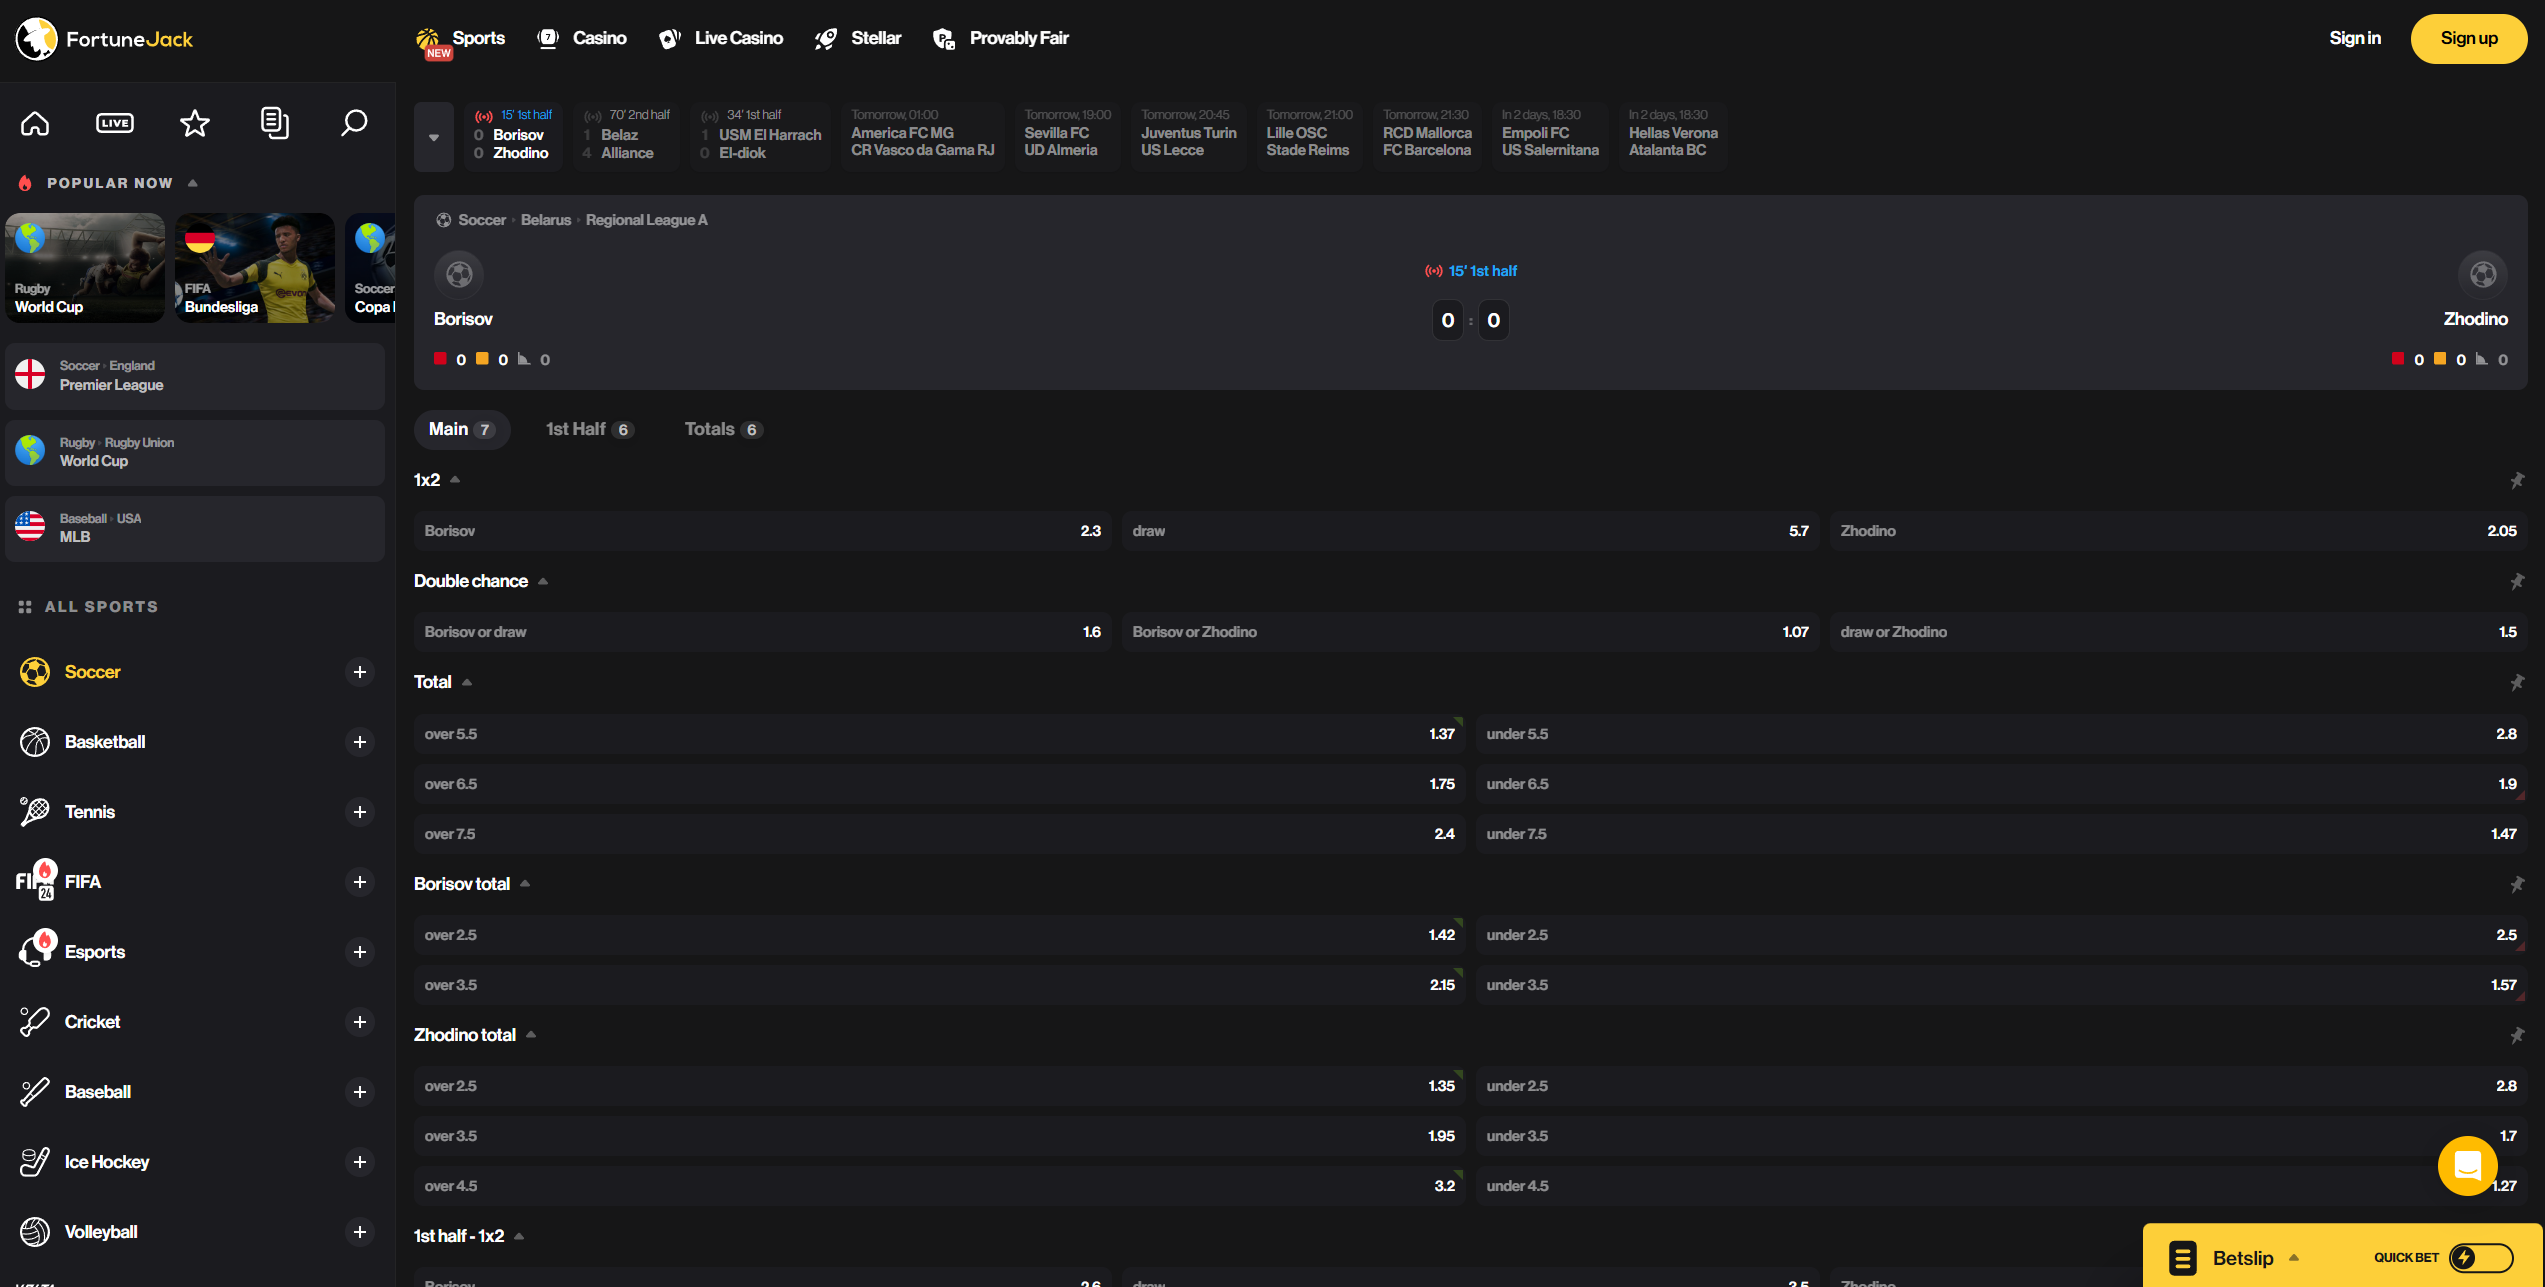Switch to the Totals tab

pos(723,429)
